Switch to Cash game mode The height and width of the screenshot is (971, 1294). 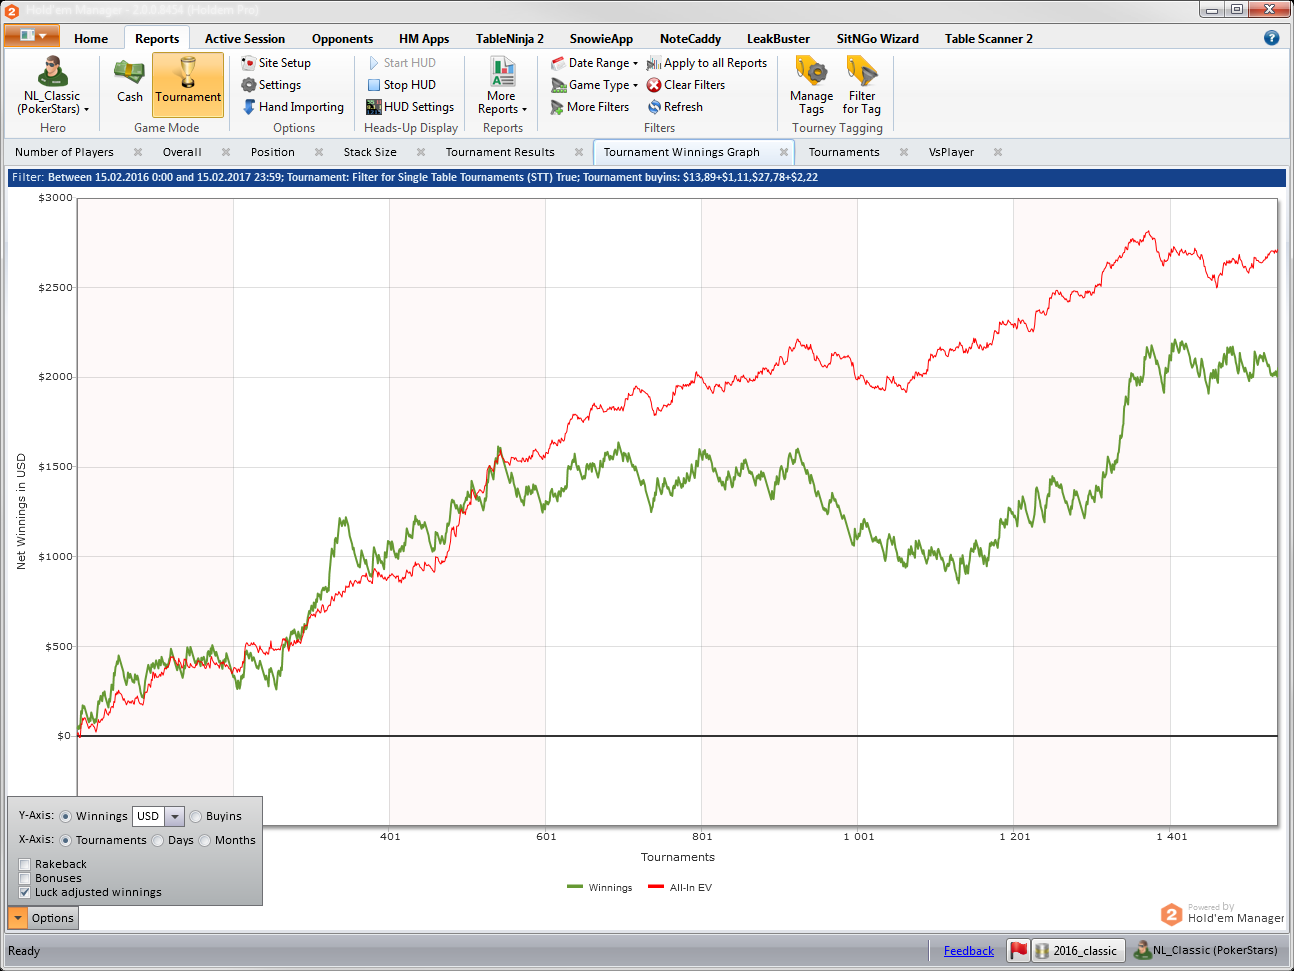click(130, 82)
